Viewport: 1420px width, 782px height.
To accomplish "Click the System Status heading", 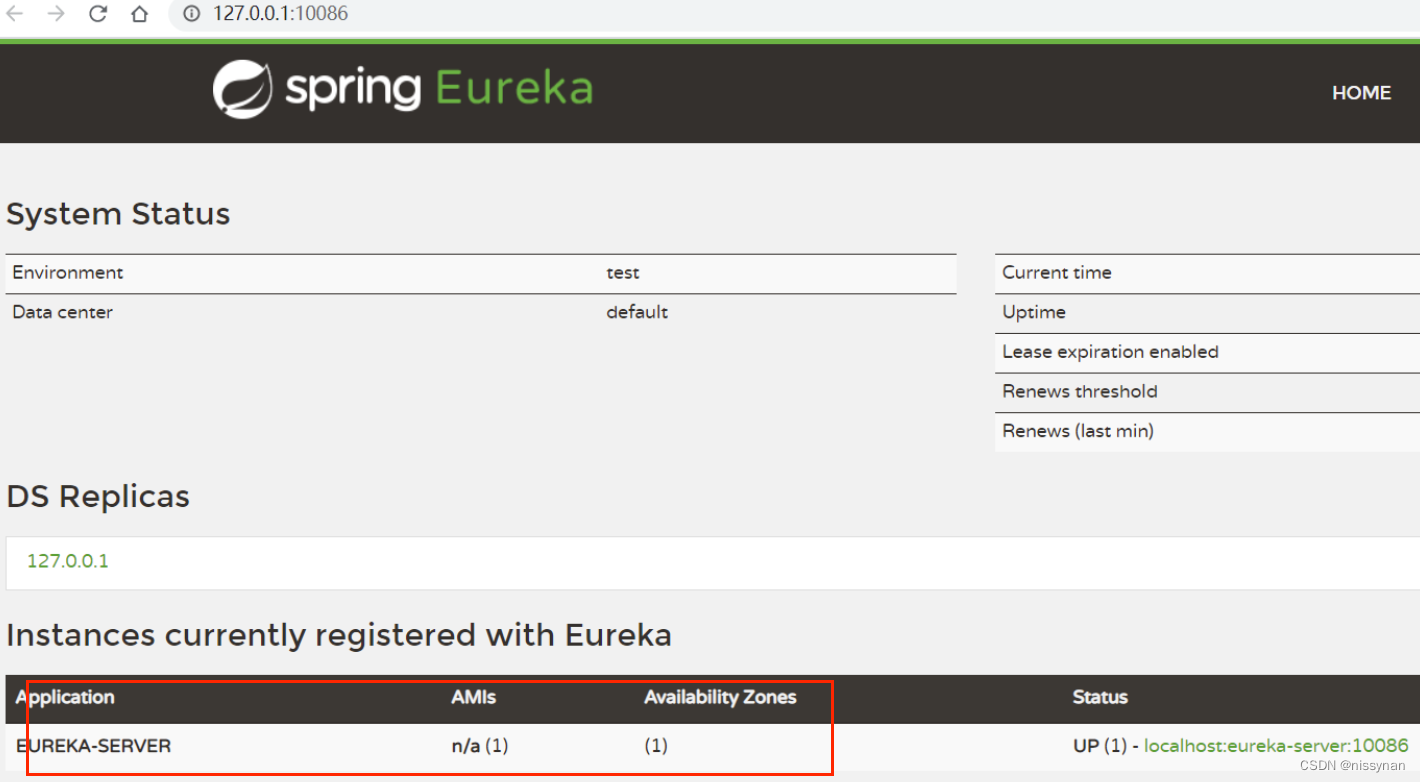I will 118,214.
